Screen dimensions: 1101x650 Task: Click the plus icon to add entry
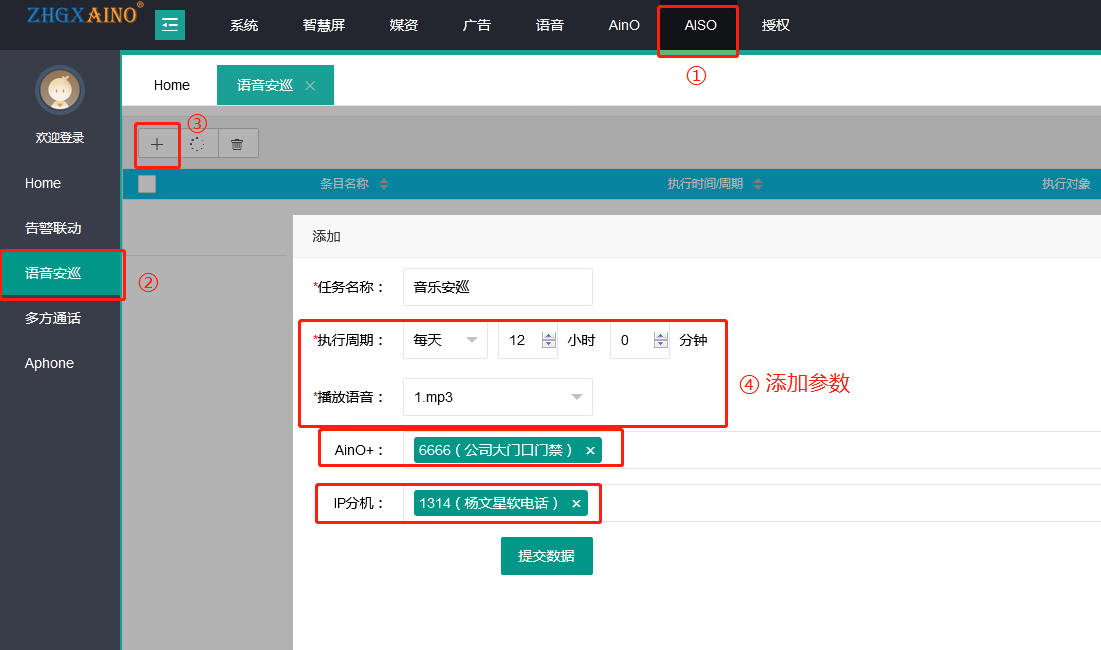(x=157, y=144)
